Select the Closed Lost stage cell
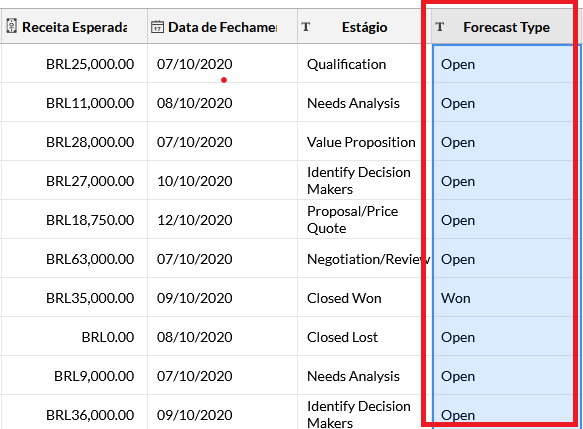The width and height of the screenshot is (583, 429). click(364, 337)
